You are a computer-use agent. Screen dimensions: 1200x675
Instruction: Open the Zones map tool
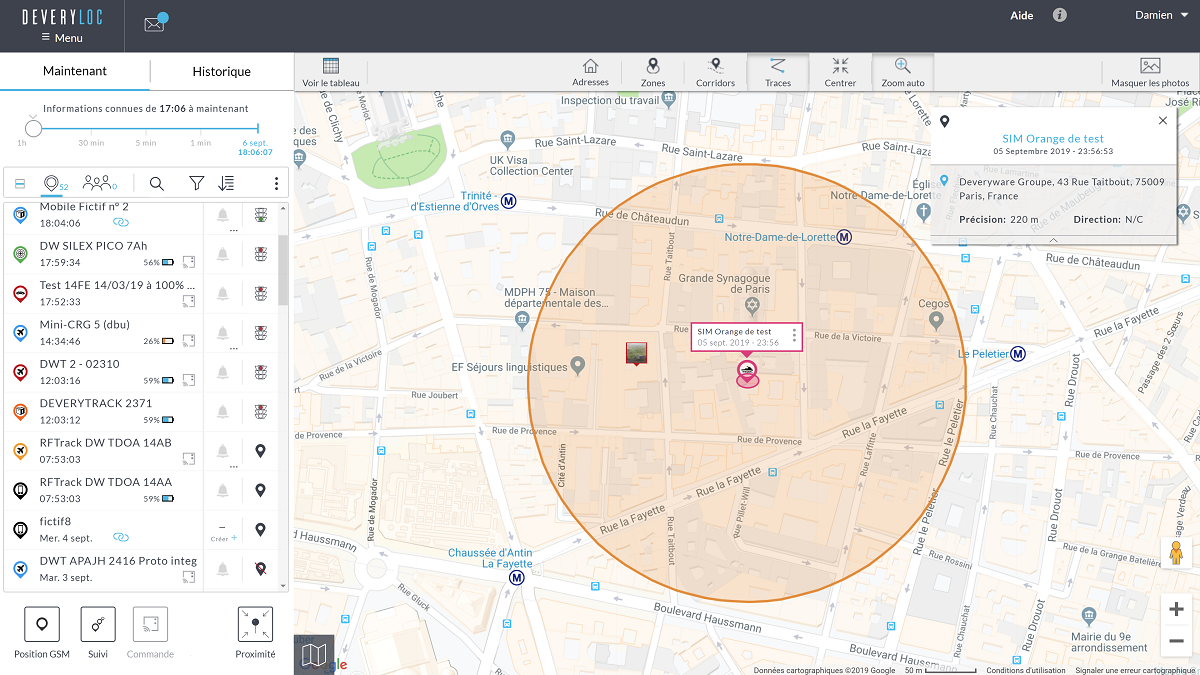coord(652,72)
